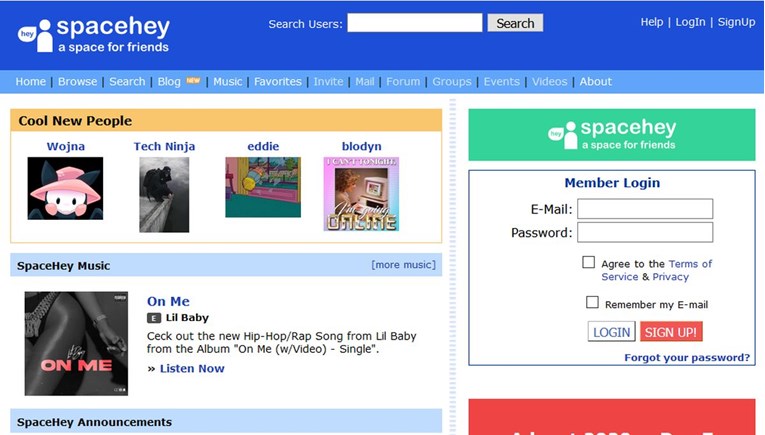Open the Events nav item
This screenshot has width=765, height=435.
(502, 81)
